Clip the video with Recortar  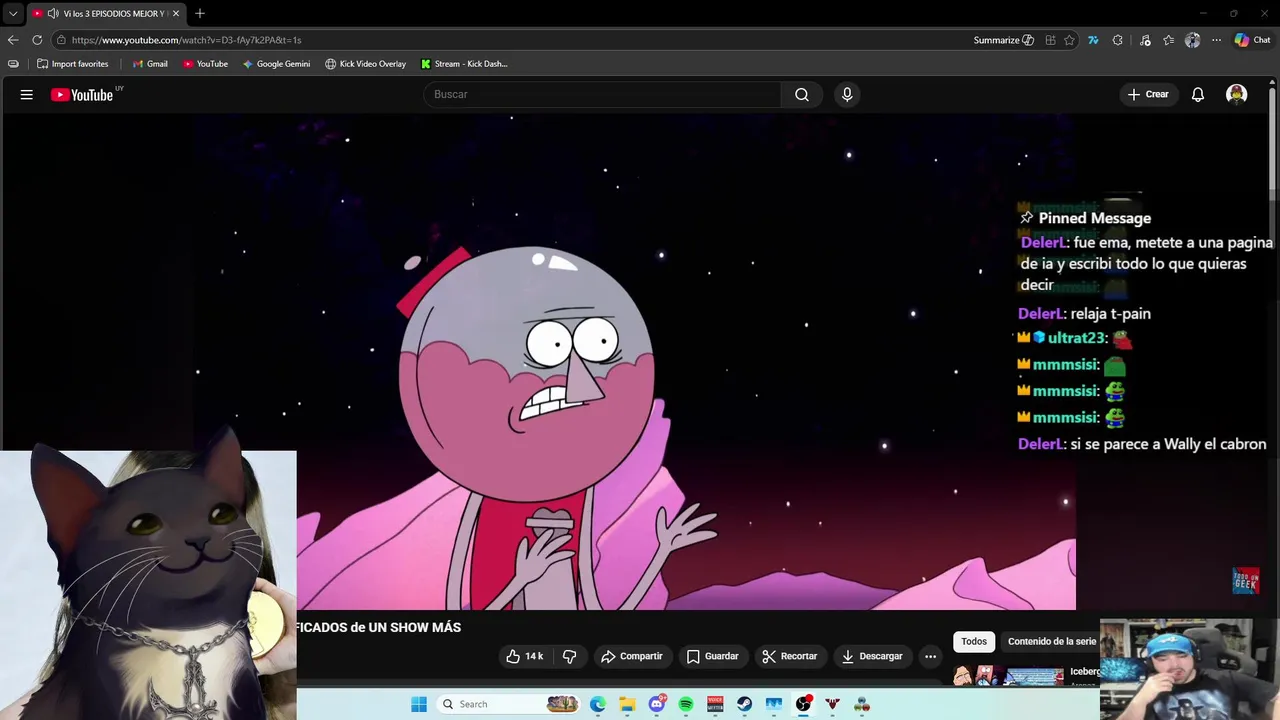coord(789,656)
